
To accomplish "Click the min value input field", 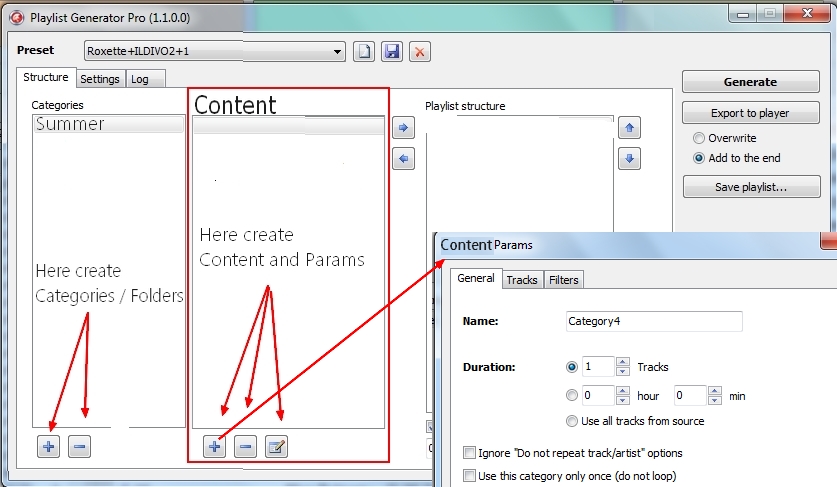I will pos(691,395).
